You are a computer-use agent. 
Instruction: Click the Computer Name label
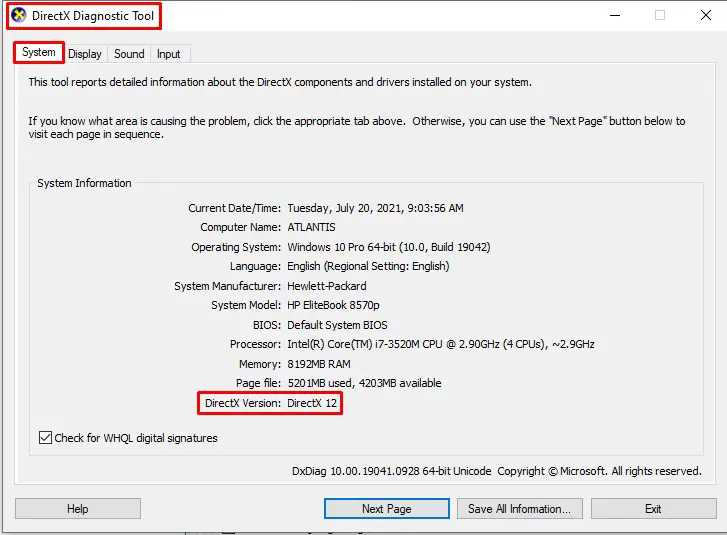point(240,227)
